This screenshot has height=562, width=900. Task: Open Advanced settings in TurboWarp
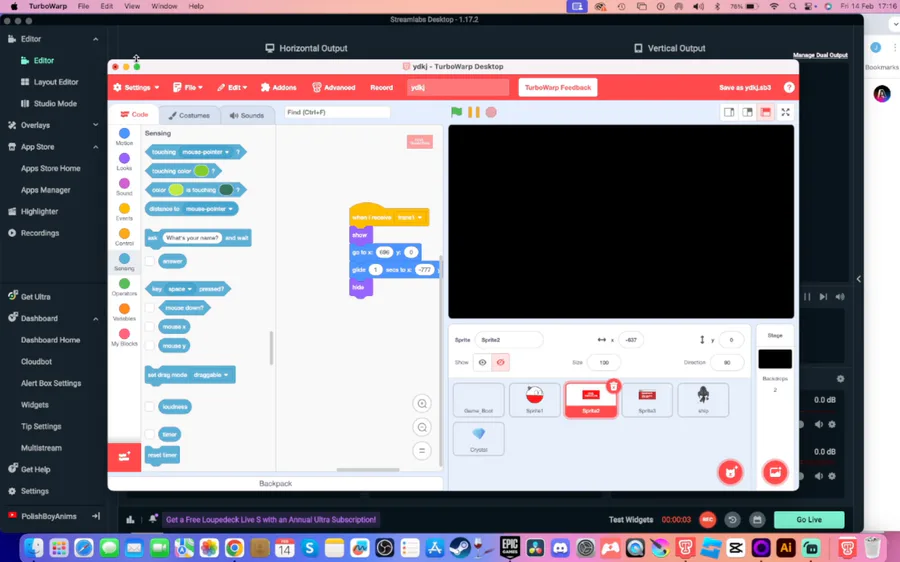(333, 87)
